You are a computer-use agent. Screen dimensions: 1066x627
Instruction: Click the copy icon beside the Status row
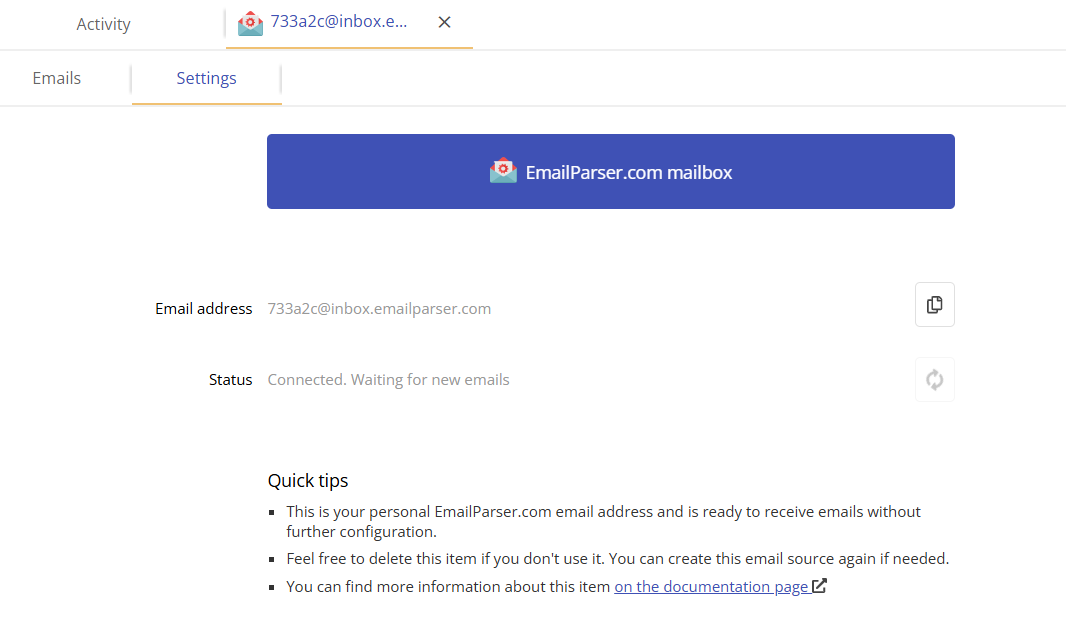point(934,379)
